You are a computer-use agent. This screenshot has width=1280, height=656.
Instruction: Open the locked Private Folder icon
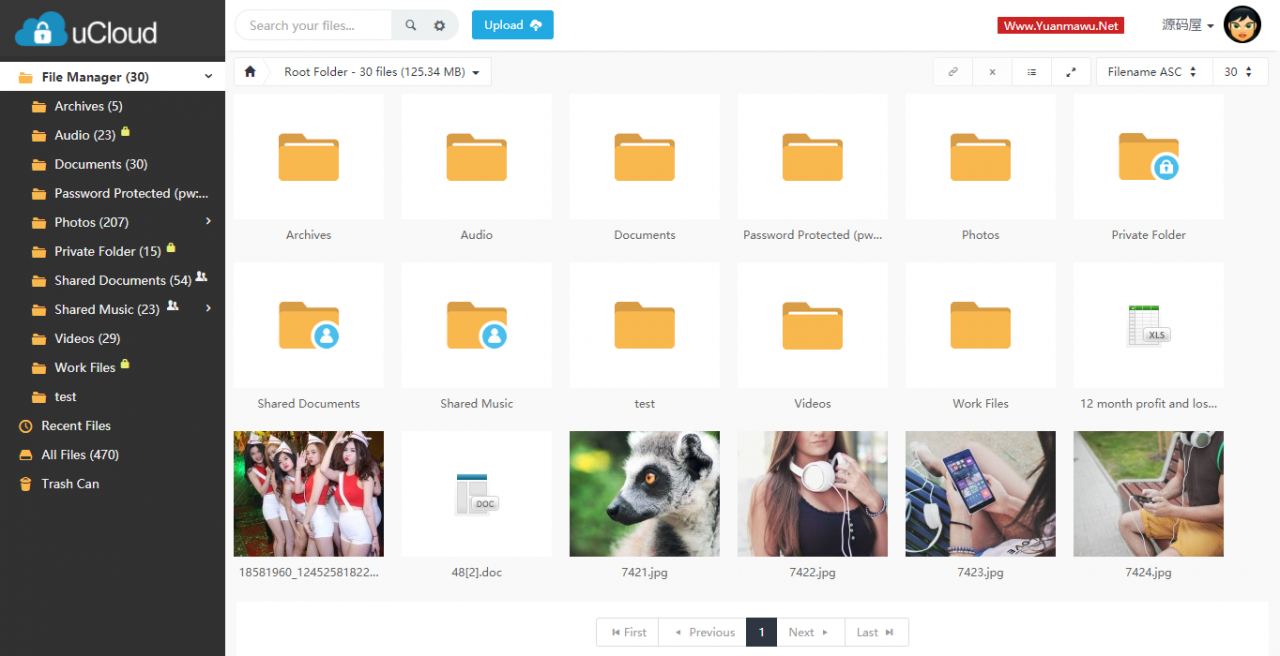pos(1148,157)
